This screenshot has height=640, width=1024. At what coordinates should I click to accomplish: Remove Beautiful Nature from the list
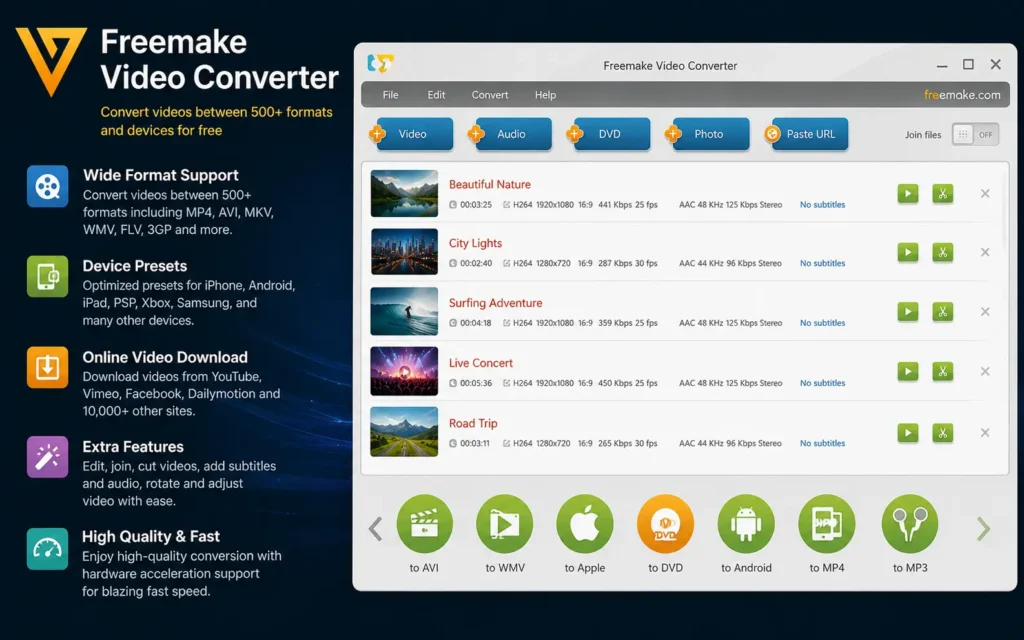tap(985, 193)
